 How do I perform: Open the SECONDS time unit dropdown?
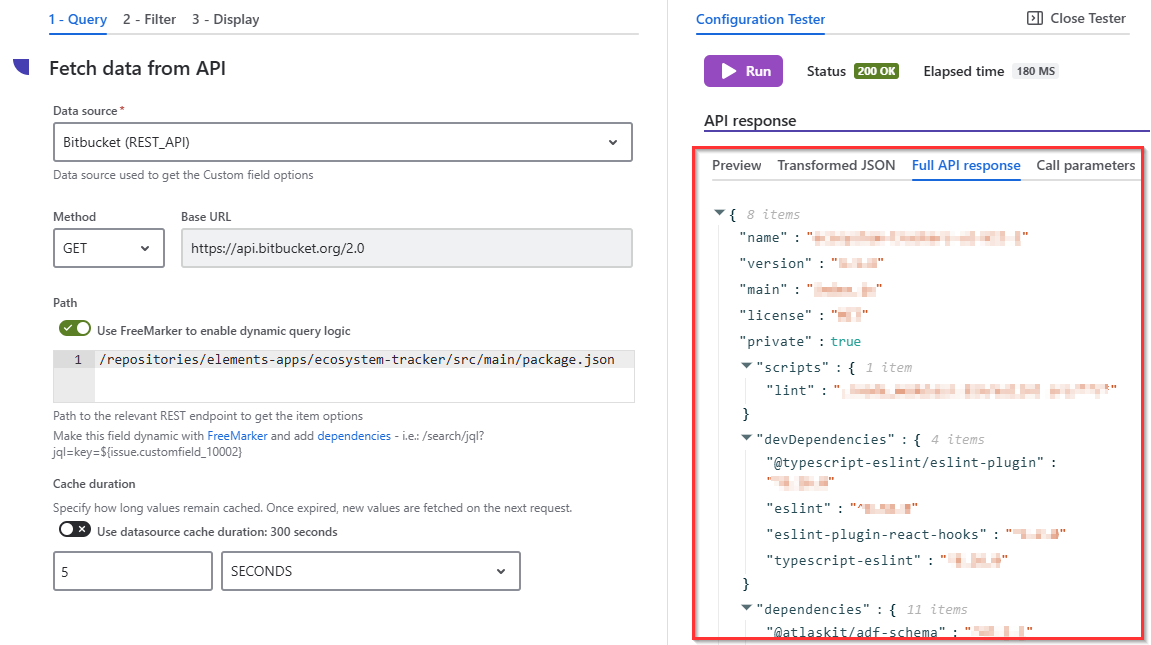click(x=371, y=571)
